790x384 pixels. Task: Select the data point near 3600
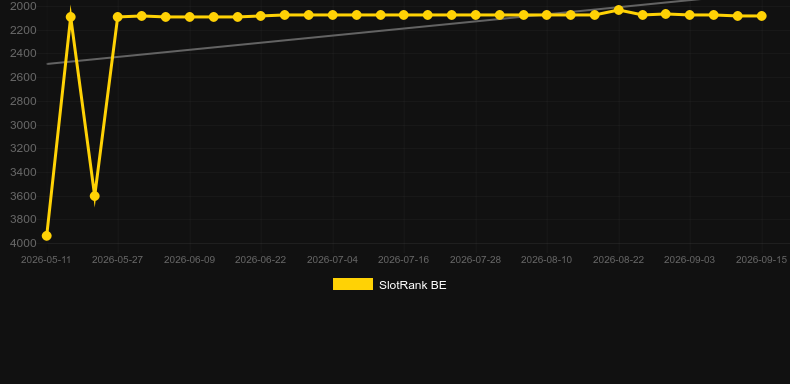tap(94, 196)
